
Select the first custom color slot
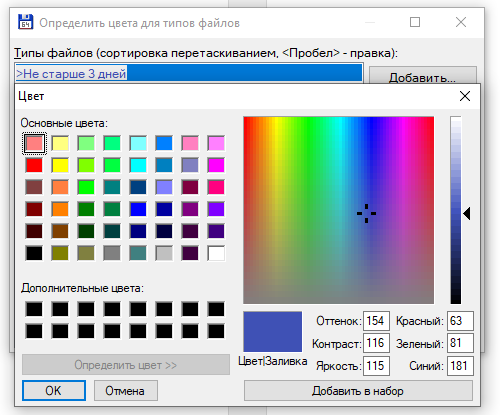(x=34, y=309)
